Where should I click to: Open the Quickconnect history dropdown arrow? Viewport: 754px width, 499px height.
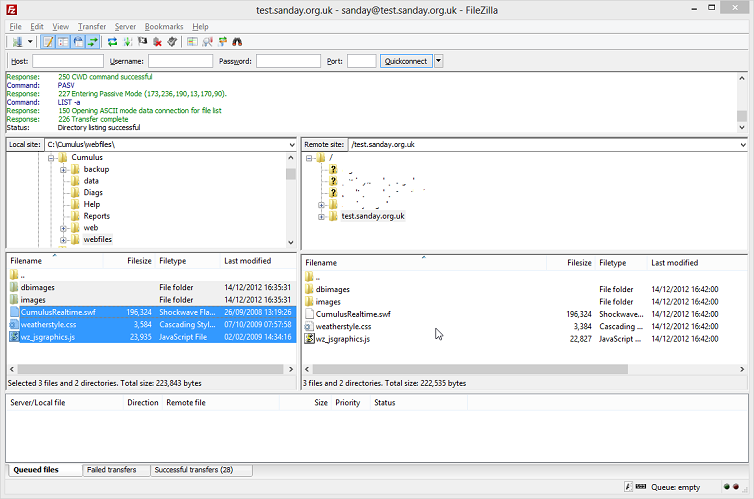tap(438, 61)
